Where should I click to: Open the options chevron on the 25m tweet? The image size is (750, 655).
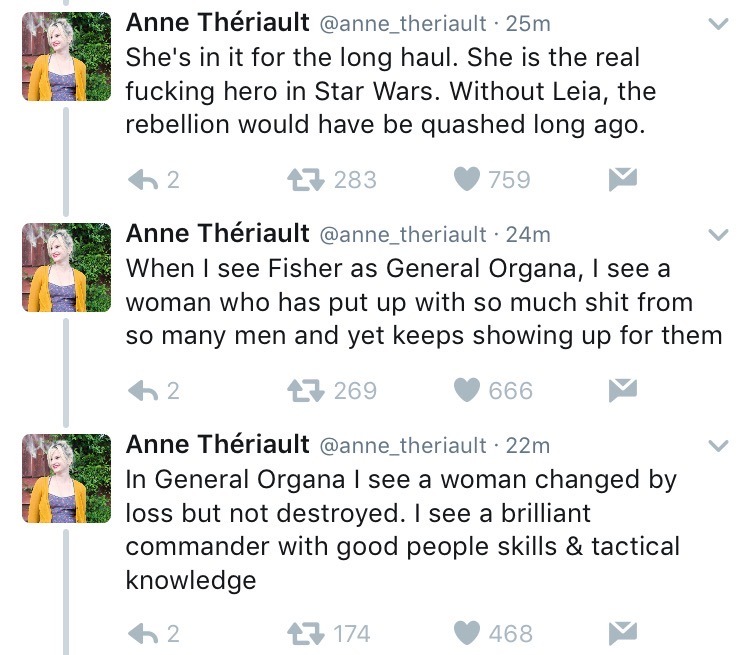717,25
